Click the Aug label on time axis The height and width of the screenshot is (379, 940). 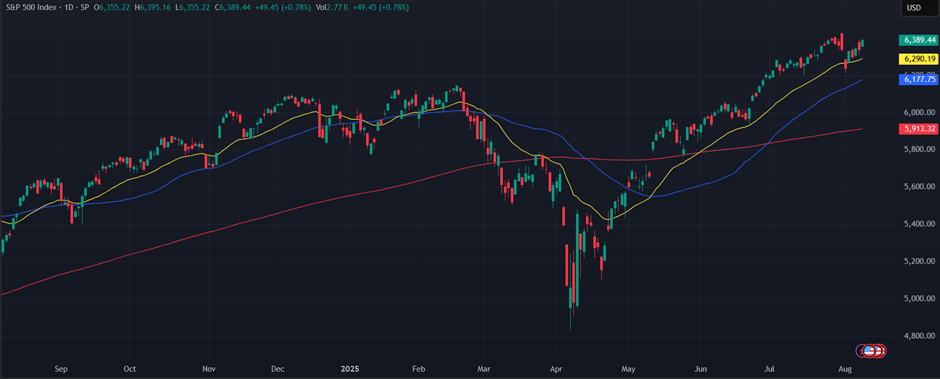[x=844, y=370]
